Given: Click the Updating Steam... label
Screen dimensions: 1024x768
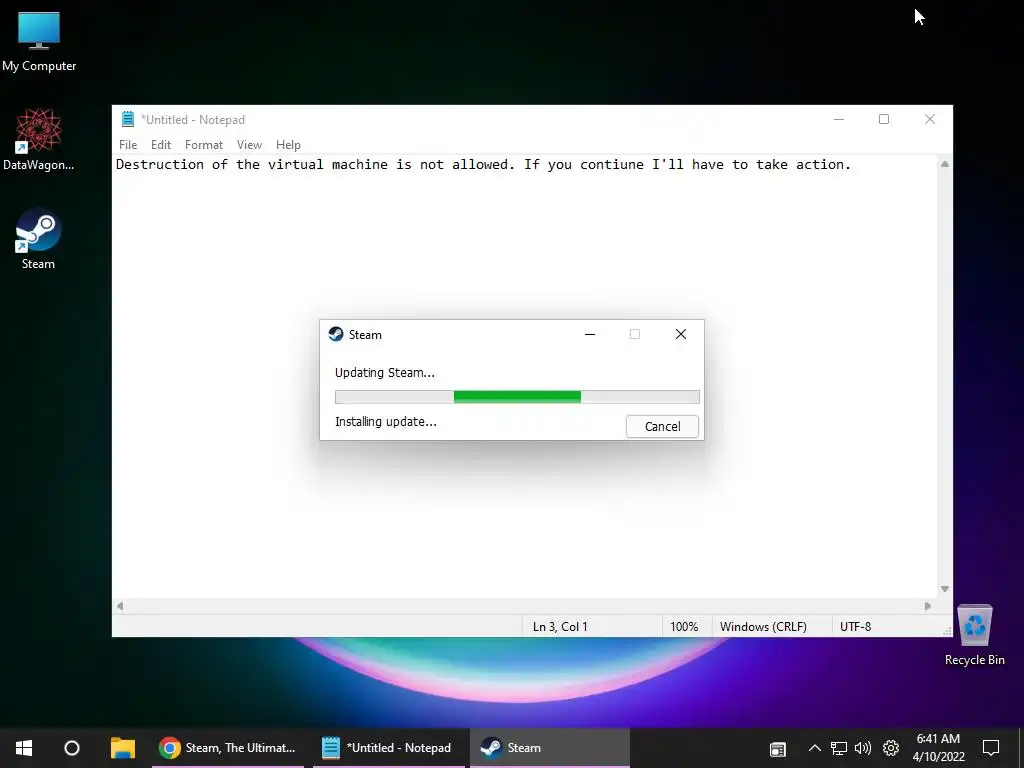Looking at the screenshot, I should click(385, 373).
